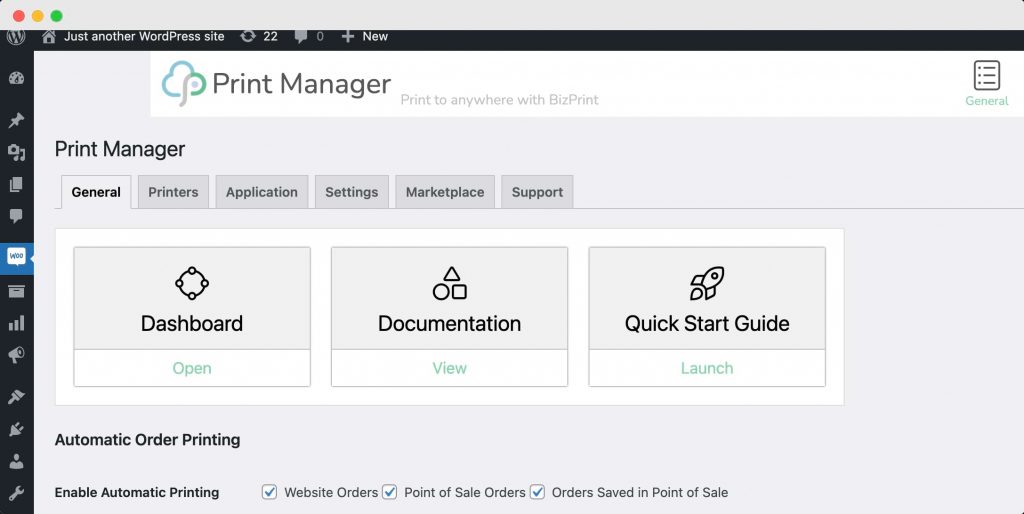Click the Quick Start Guide rocket icon
The image size is (1024, 514).
(707, 283)
